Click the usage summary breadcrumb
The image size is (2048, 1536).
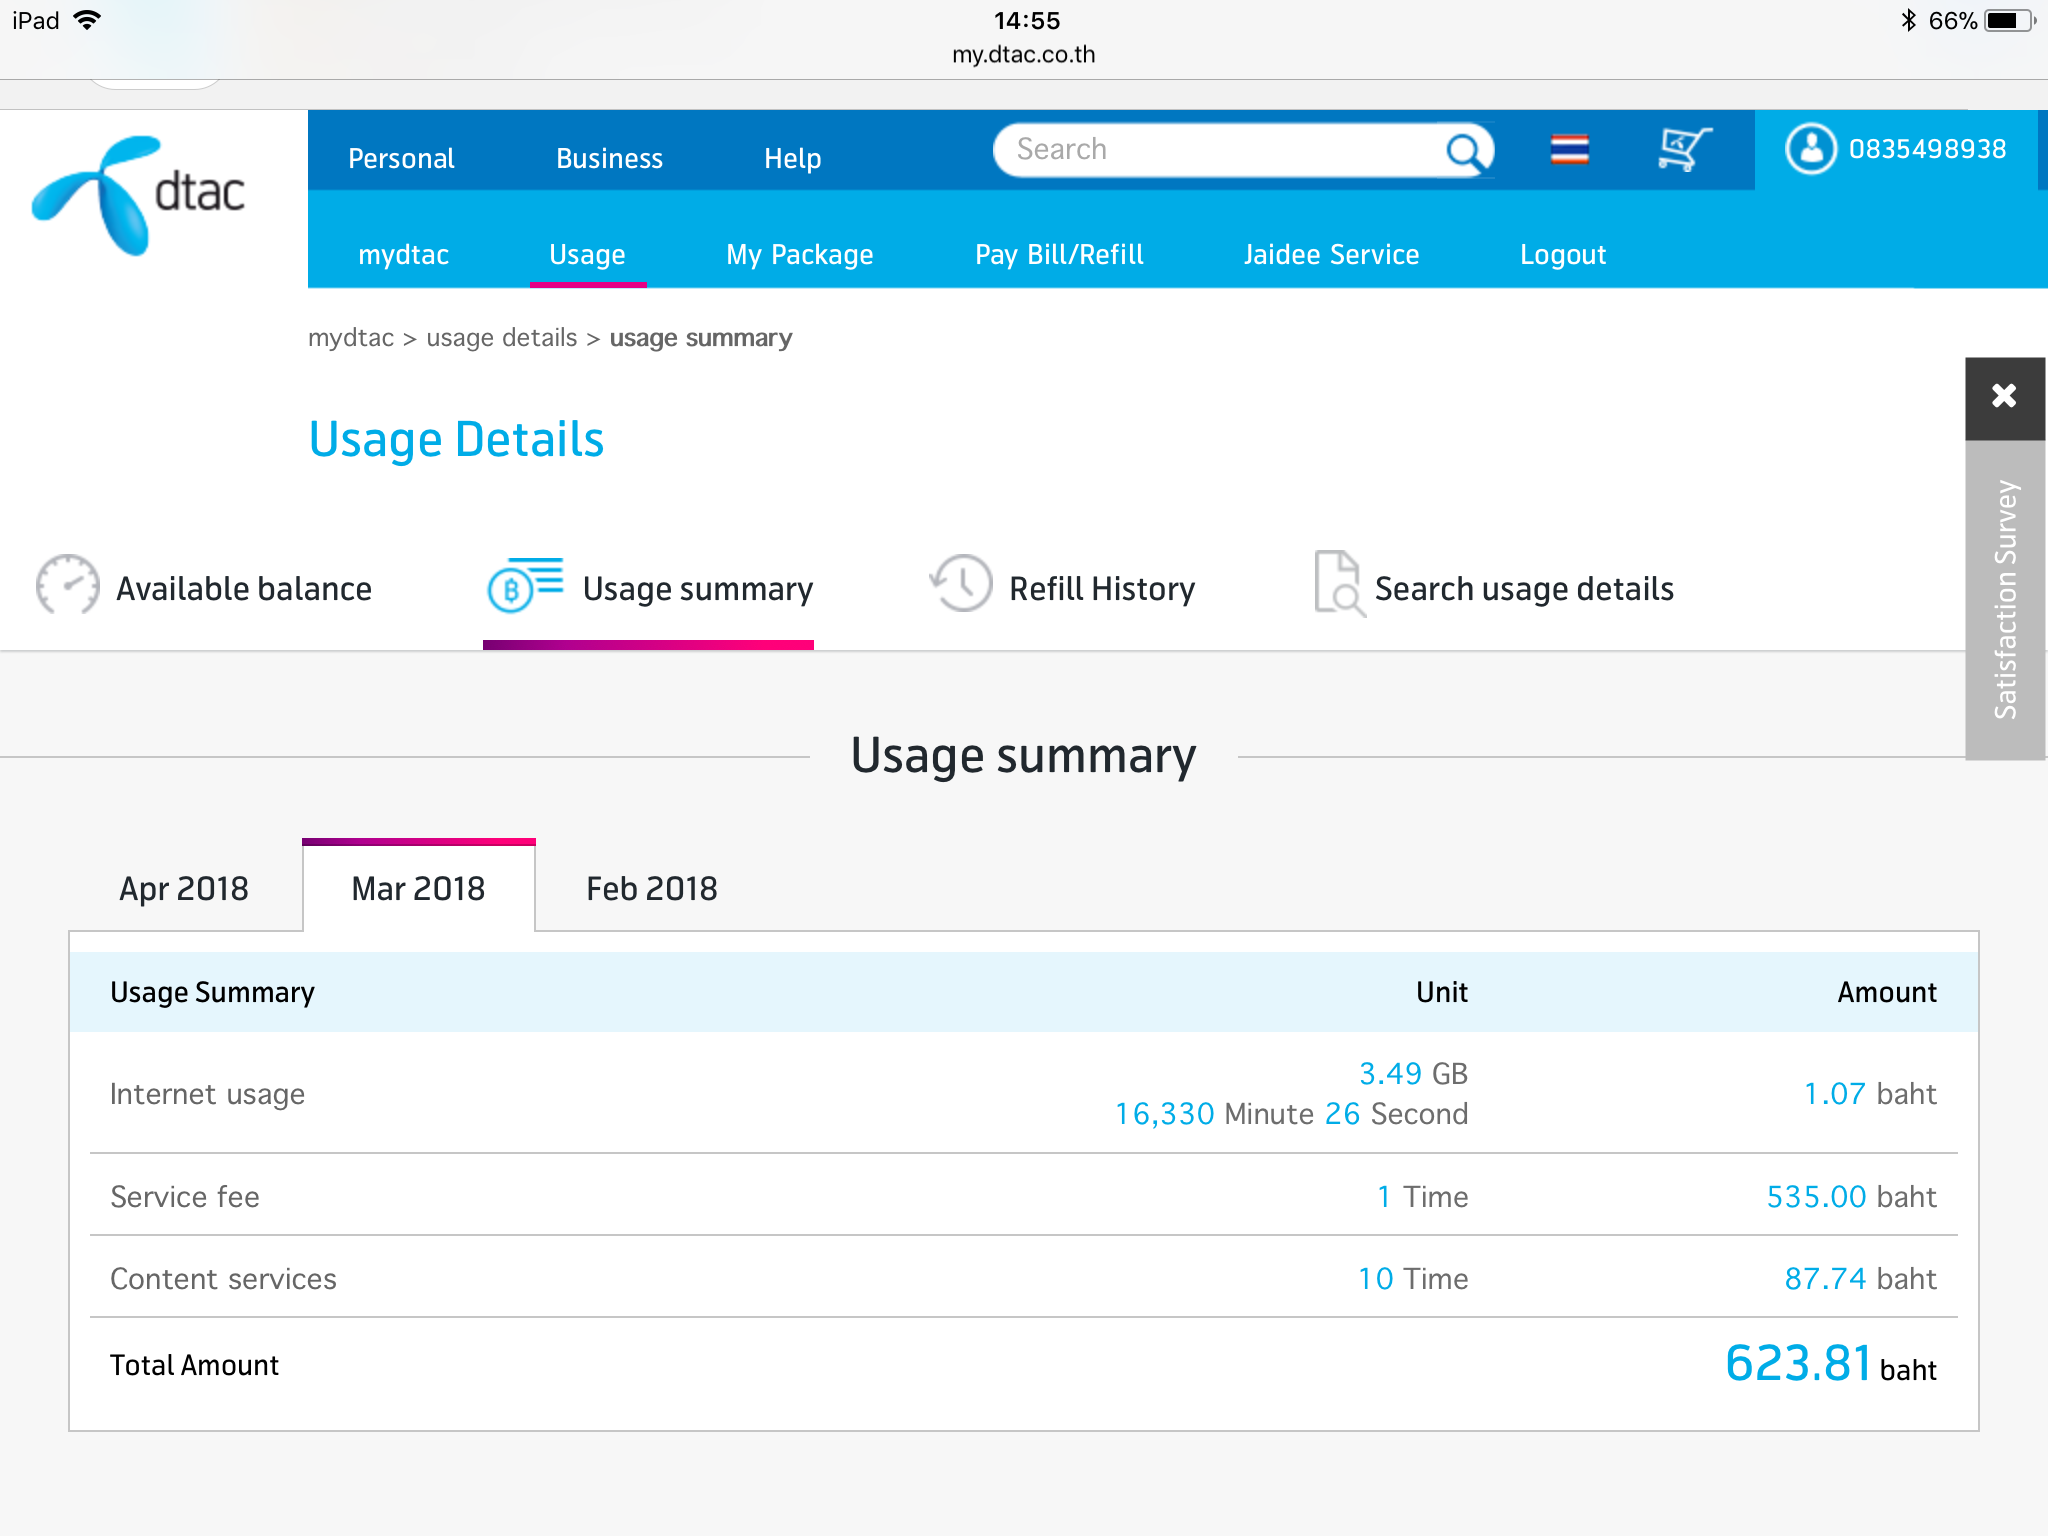701,338
